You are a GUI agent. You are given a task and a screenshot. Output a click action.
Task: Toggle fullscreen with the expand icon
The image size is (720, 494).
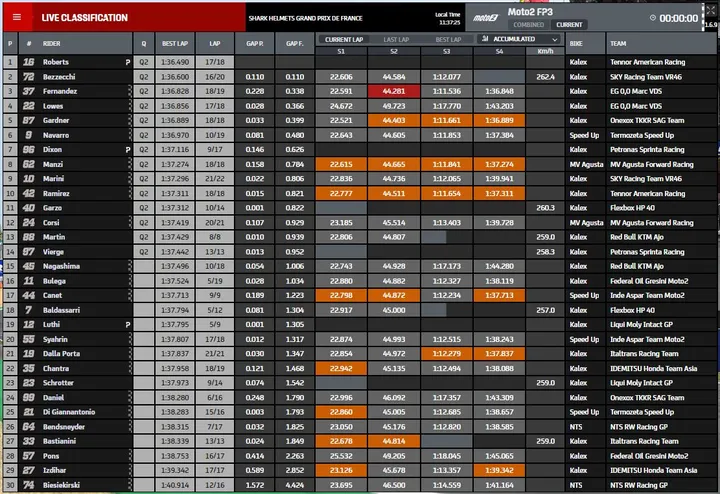(x=710, y=11)
